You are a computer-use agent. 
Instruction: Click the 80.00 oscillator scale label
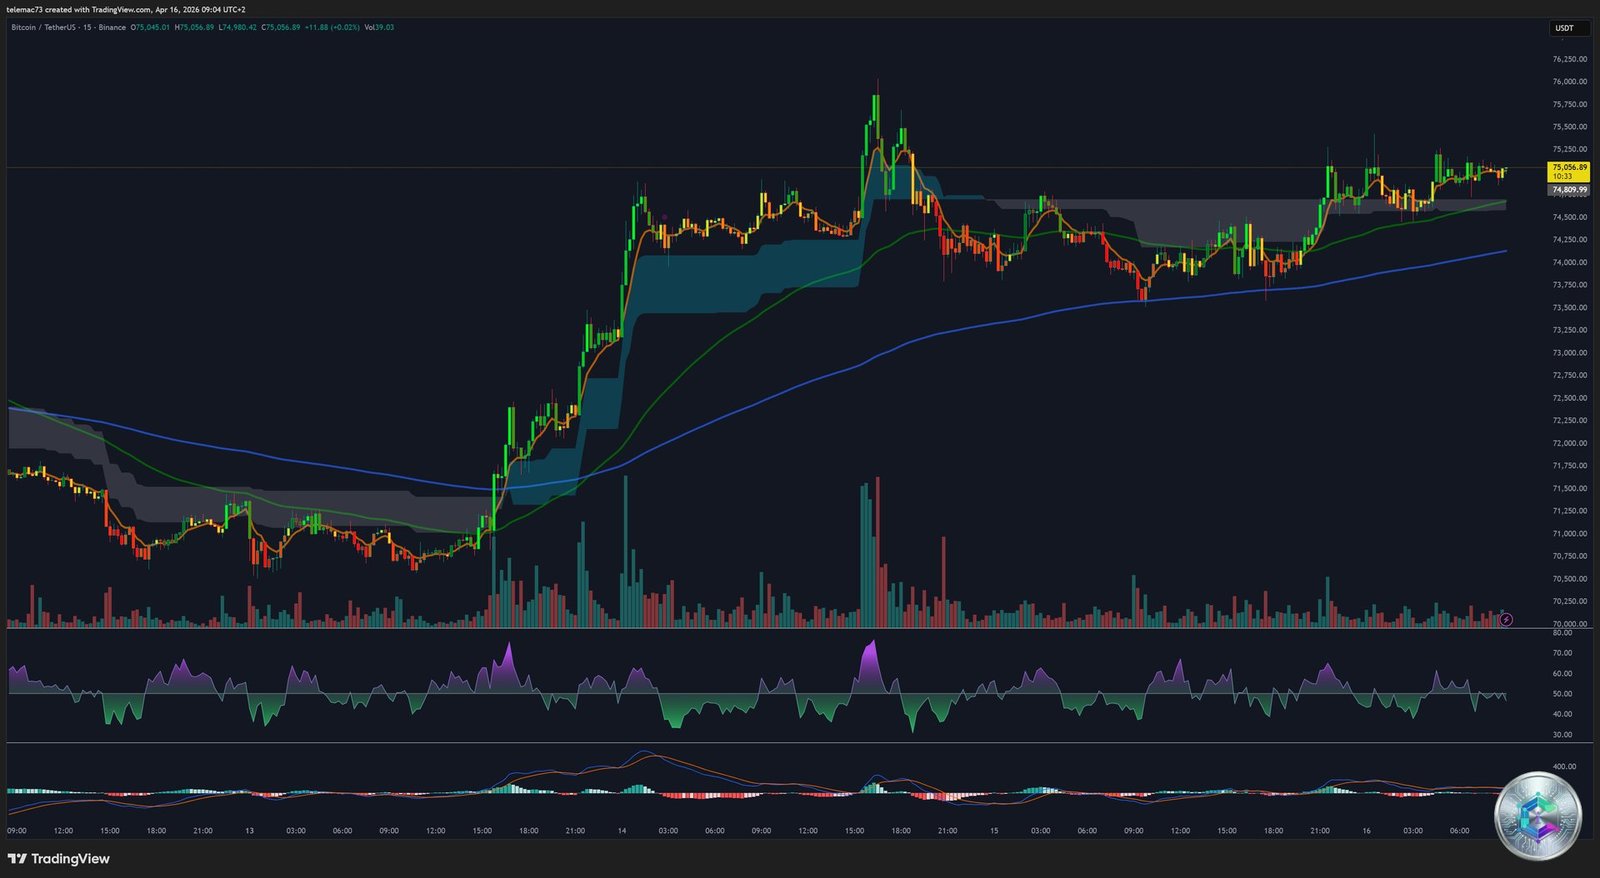(1562, 633)
